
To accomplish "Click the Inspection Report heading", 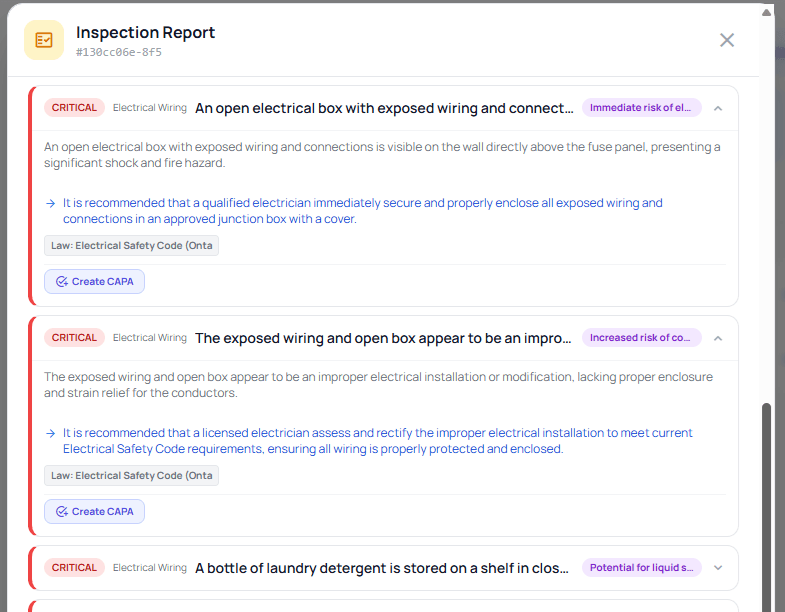I will pyautogui.click(x=145, y=33).
